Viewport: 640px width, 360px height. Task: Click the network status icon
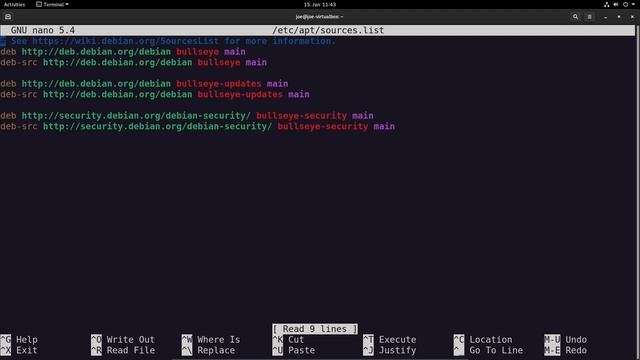(x=607, y=4)
